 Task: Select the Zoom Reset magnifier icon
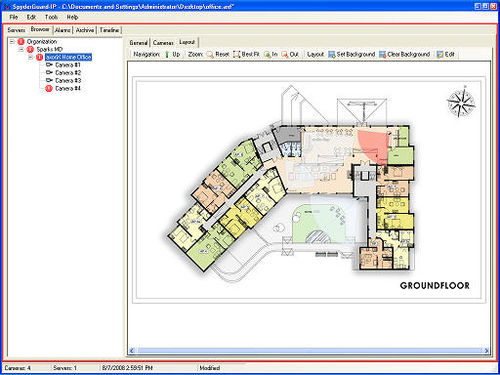pyautogui.click(x=210, y=54)
